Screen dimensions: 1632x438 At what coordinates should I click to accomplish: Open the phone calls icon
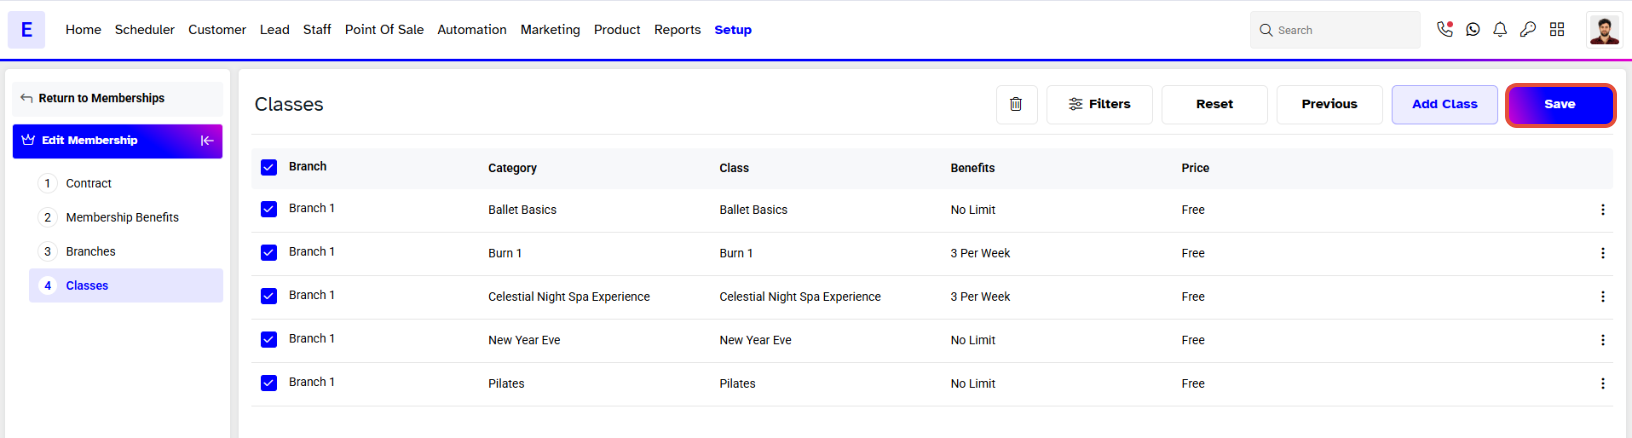(x=1444, y=30)
